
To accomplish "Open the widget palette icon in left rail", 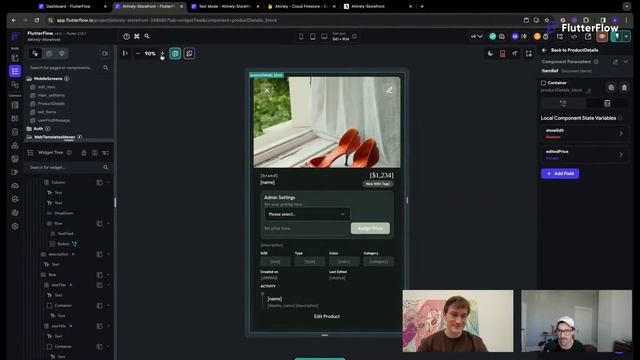I will pyautogui.click(x=15, y=58).
